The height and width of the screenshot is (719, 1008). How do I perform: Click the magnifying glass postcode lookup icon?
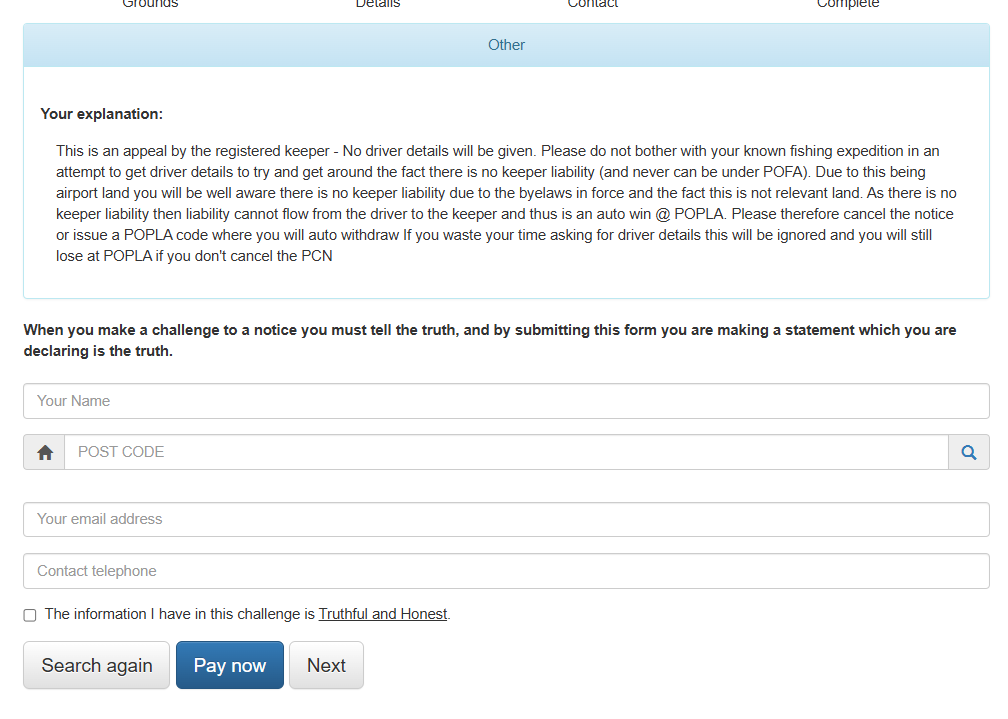968,452
